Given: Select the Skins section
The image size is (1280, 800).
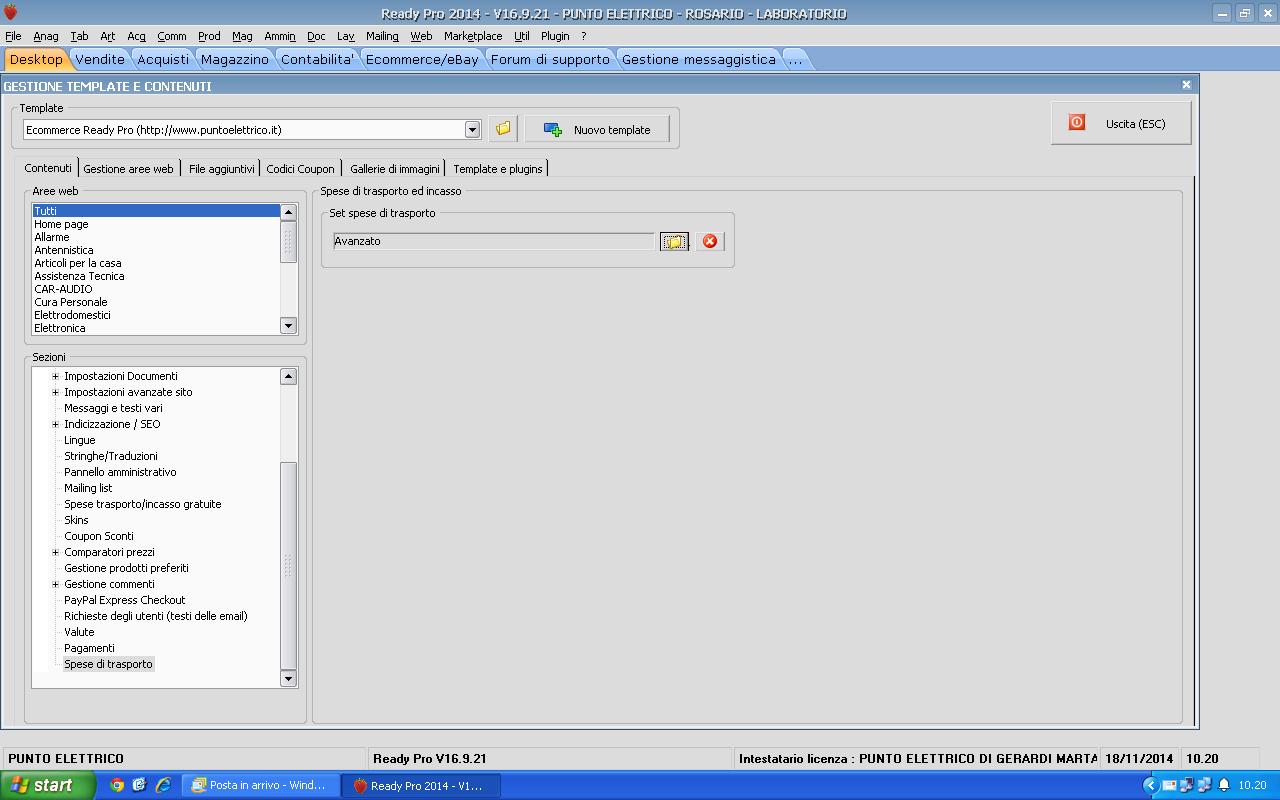Looking at the screenshot, I should (x=76, y=520).
